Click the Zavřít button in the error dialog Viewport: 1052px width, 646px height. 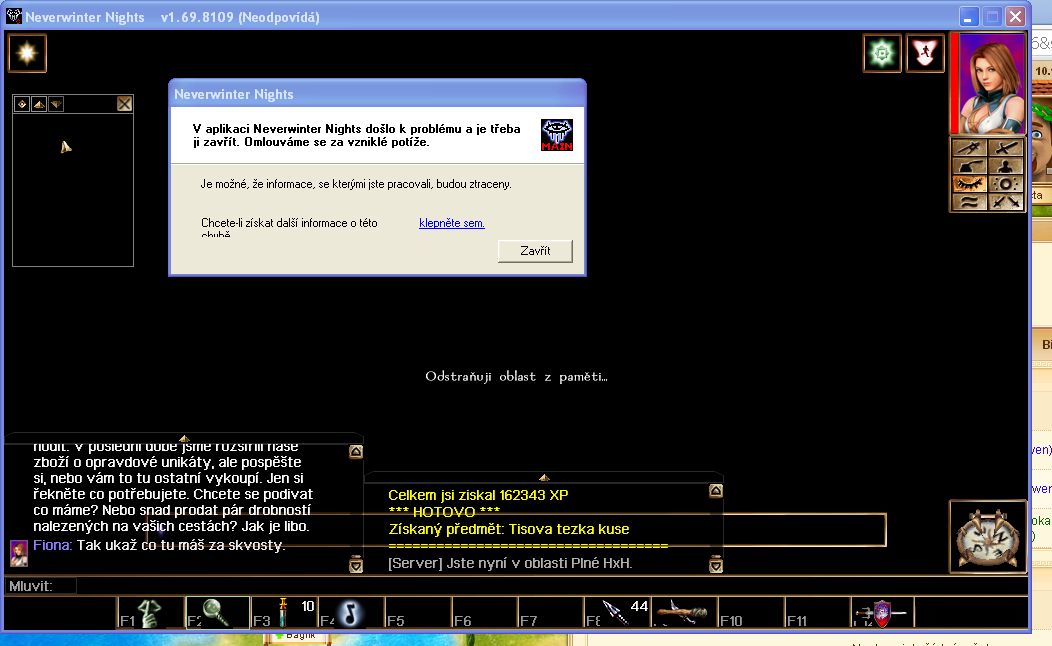tap(535, 251)
